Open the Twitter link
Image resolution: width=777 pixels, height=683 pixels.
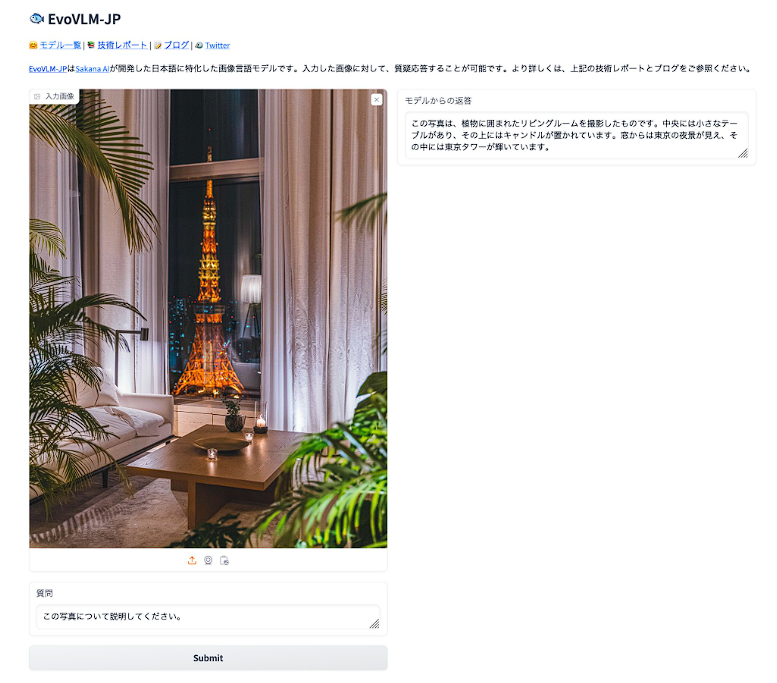coord(218,45)
